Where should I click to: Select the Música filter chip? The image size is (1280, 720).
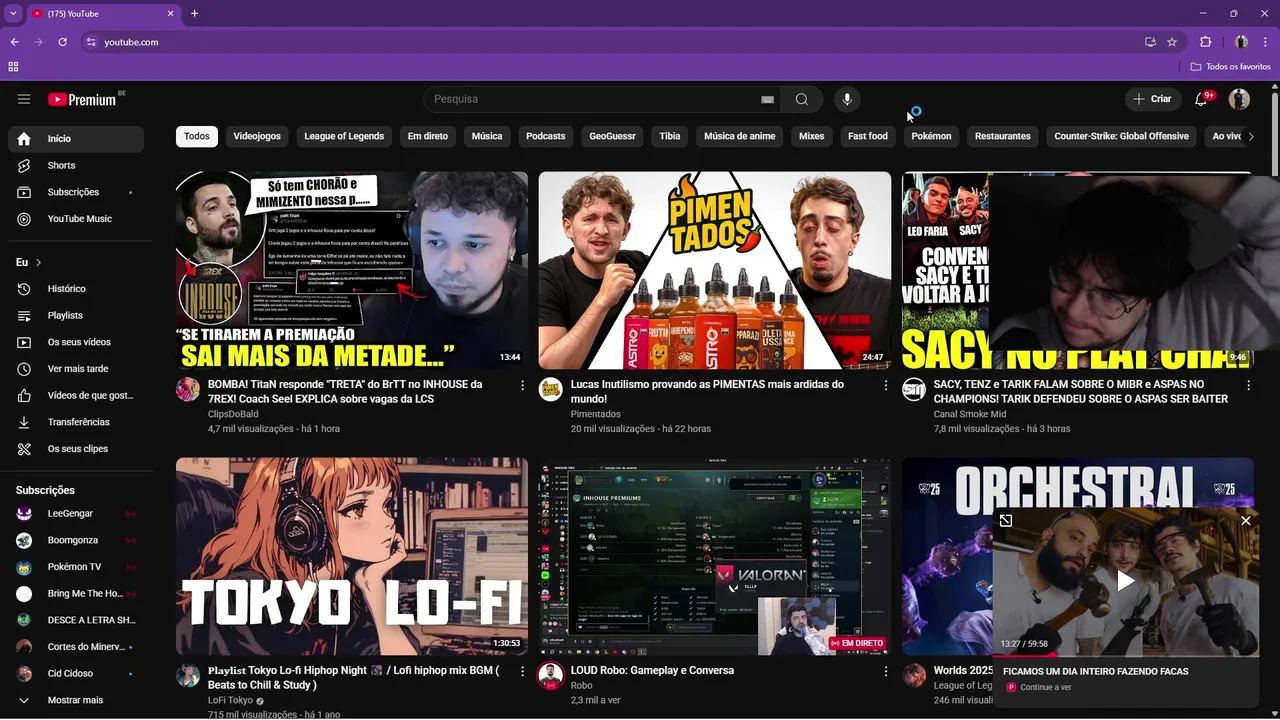coord(487,136)
